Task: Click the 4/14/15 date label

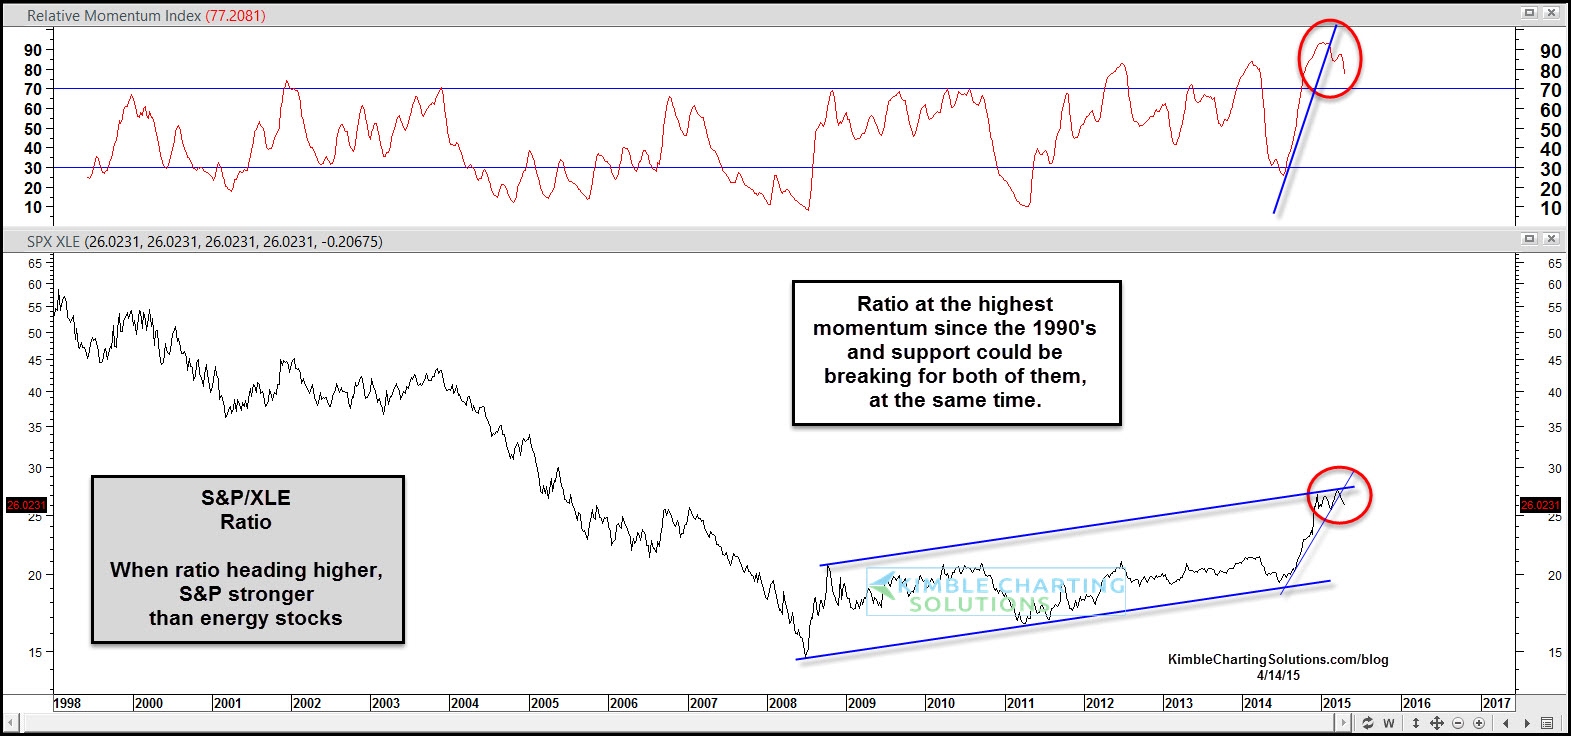Action: click(x=1278, y=675)
